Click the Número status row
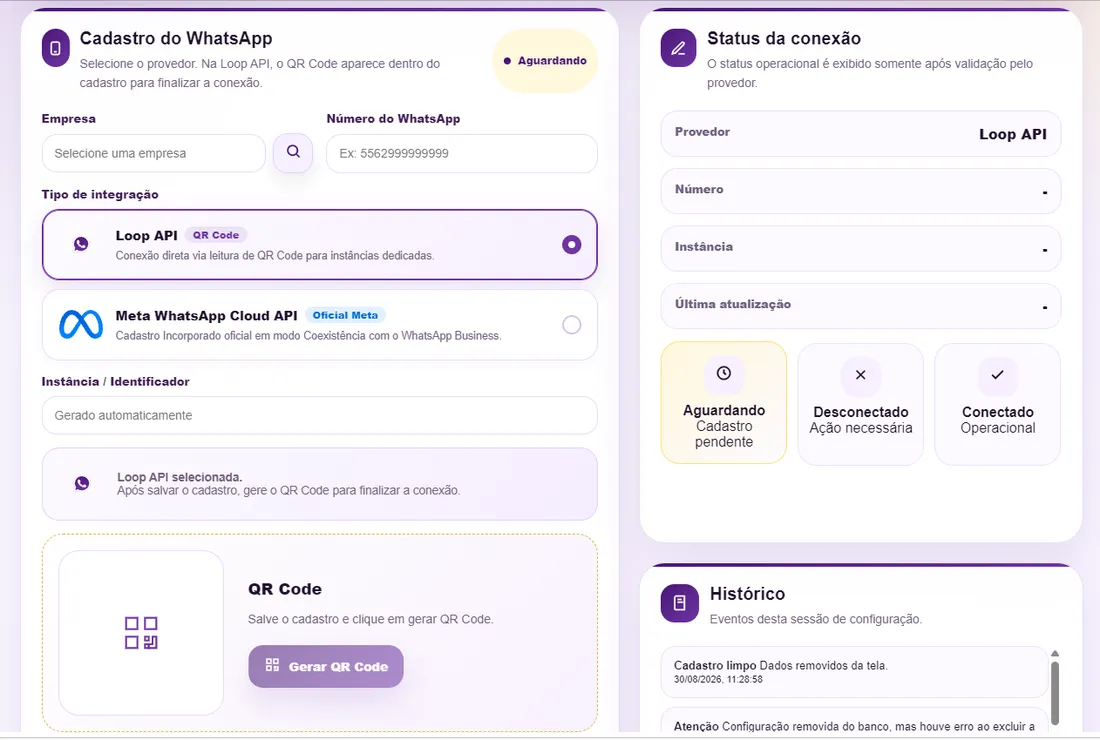 [861, 191]
